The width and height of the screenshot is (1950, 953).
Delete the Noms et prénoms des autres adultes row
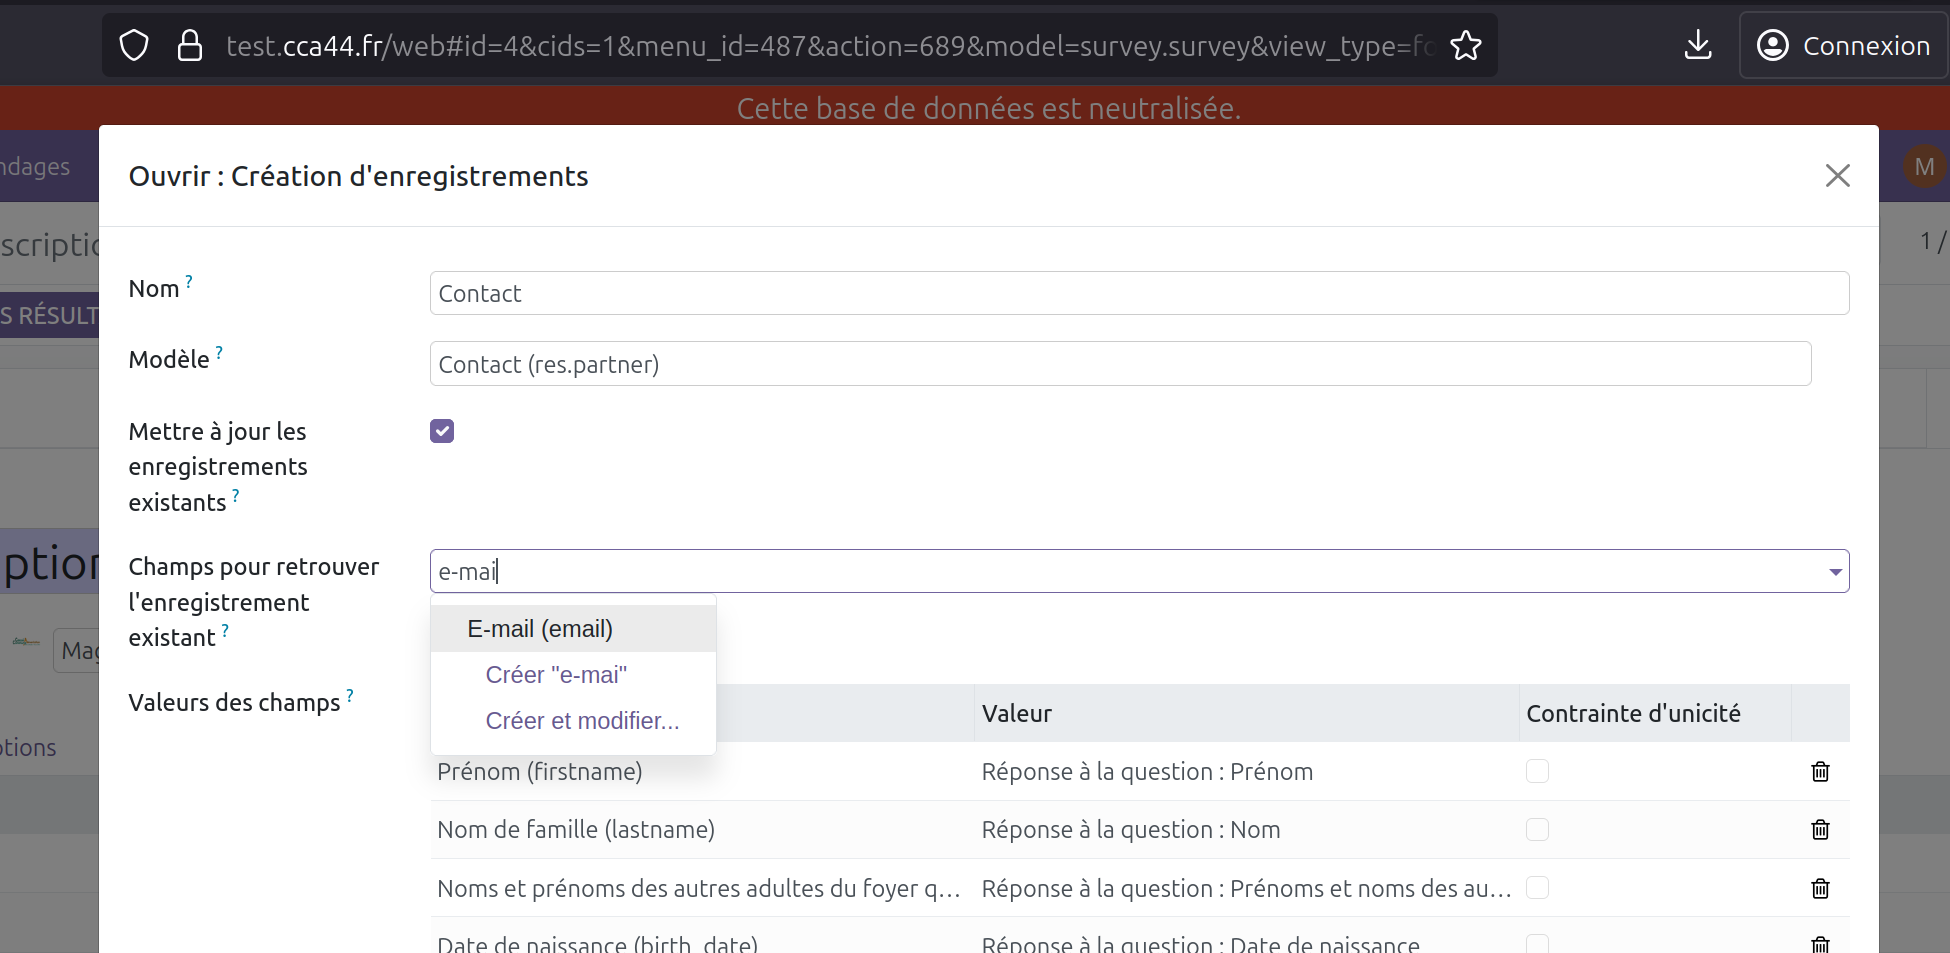point(1820,888)
